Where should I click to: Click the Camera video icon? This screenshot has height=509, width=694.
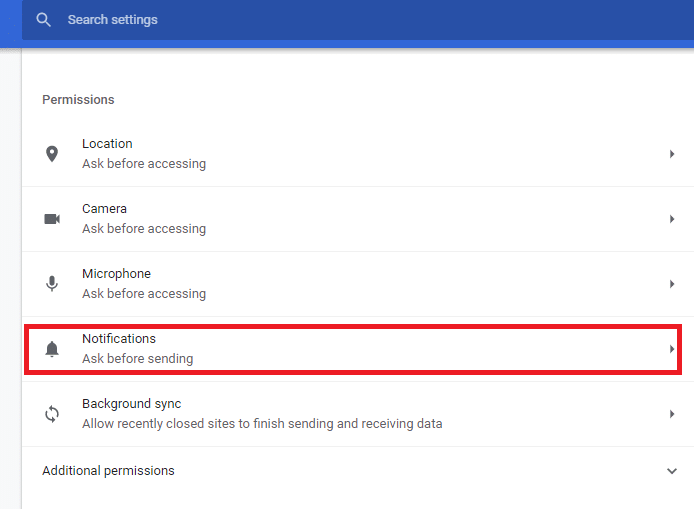pos(52,219)
